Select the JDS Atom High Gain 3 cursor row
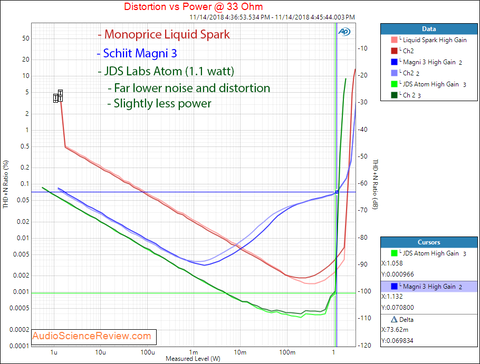Image resolution: width=480 pixels, height=364 pixels. pyautogui.click(x=429, y=253)
